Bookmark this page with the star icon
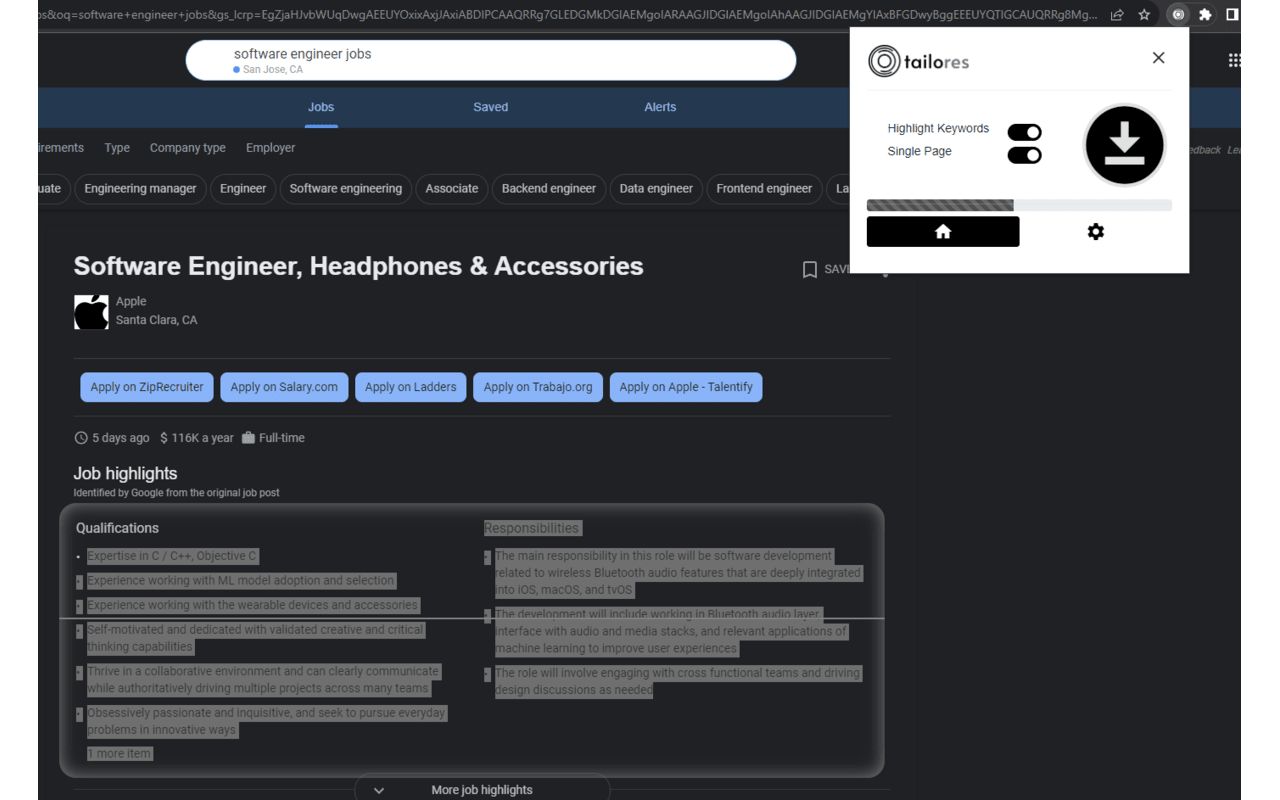Viewport: 1280px width, 800px height. [x=1144, y=15]
